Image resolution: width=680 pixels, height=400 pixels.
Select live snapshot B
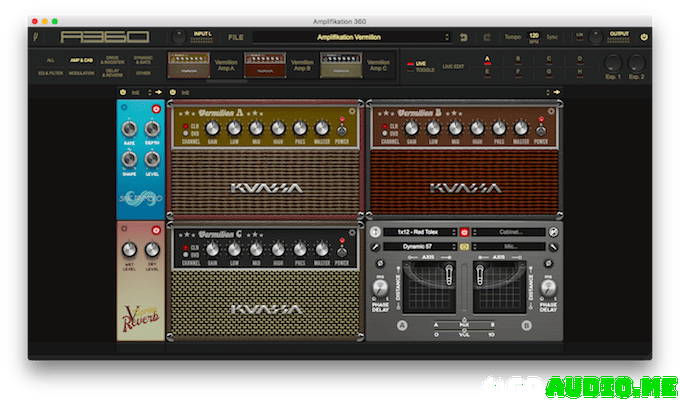tap(518, 60)
